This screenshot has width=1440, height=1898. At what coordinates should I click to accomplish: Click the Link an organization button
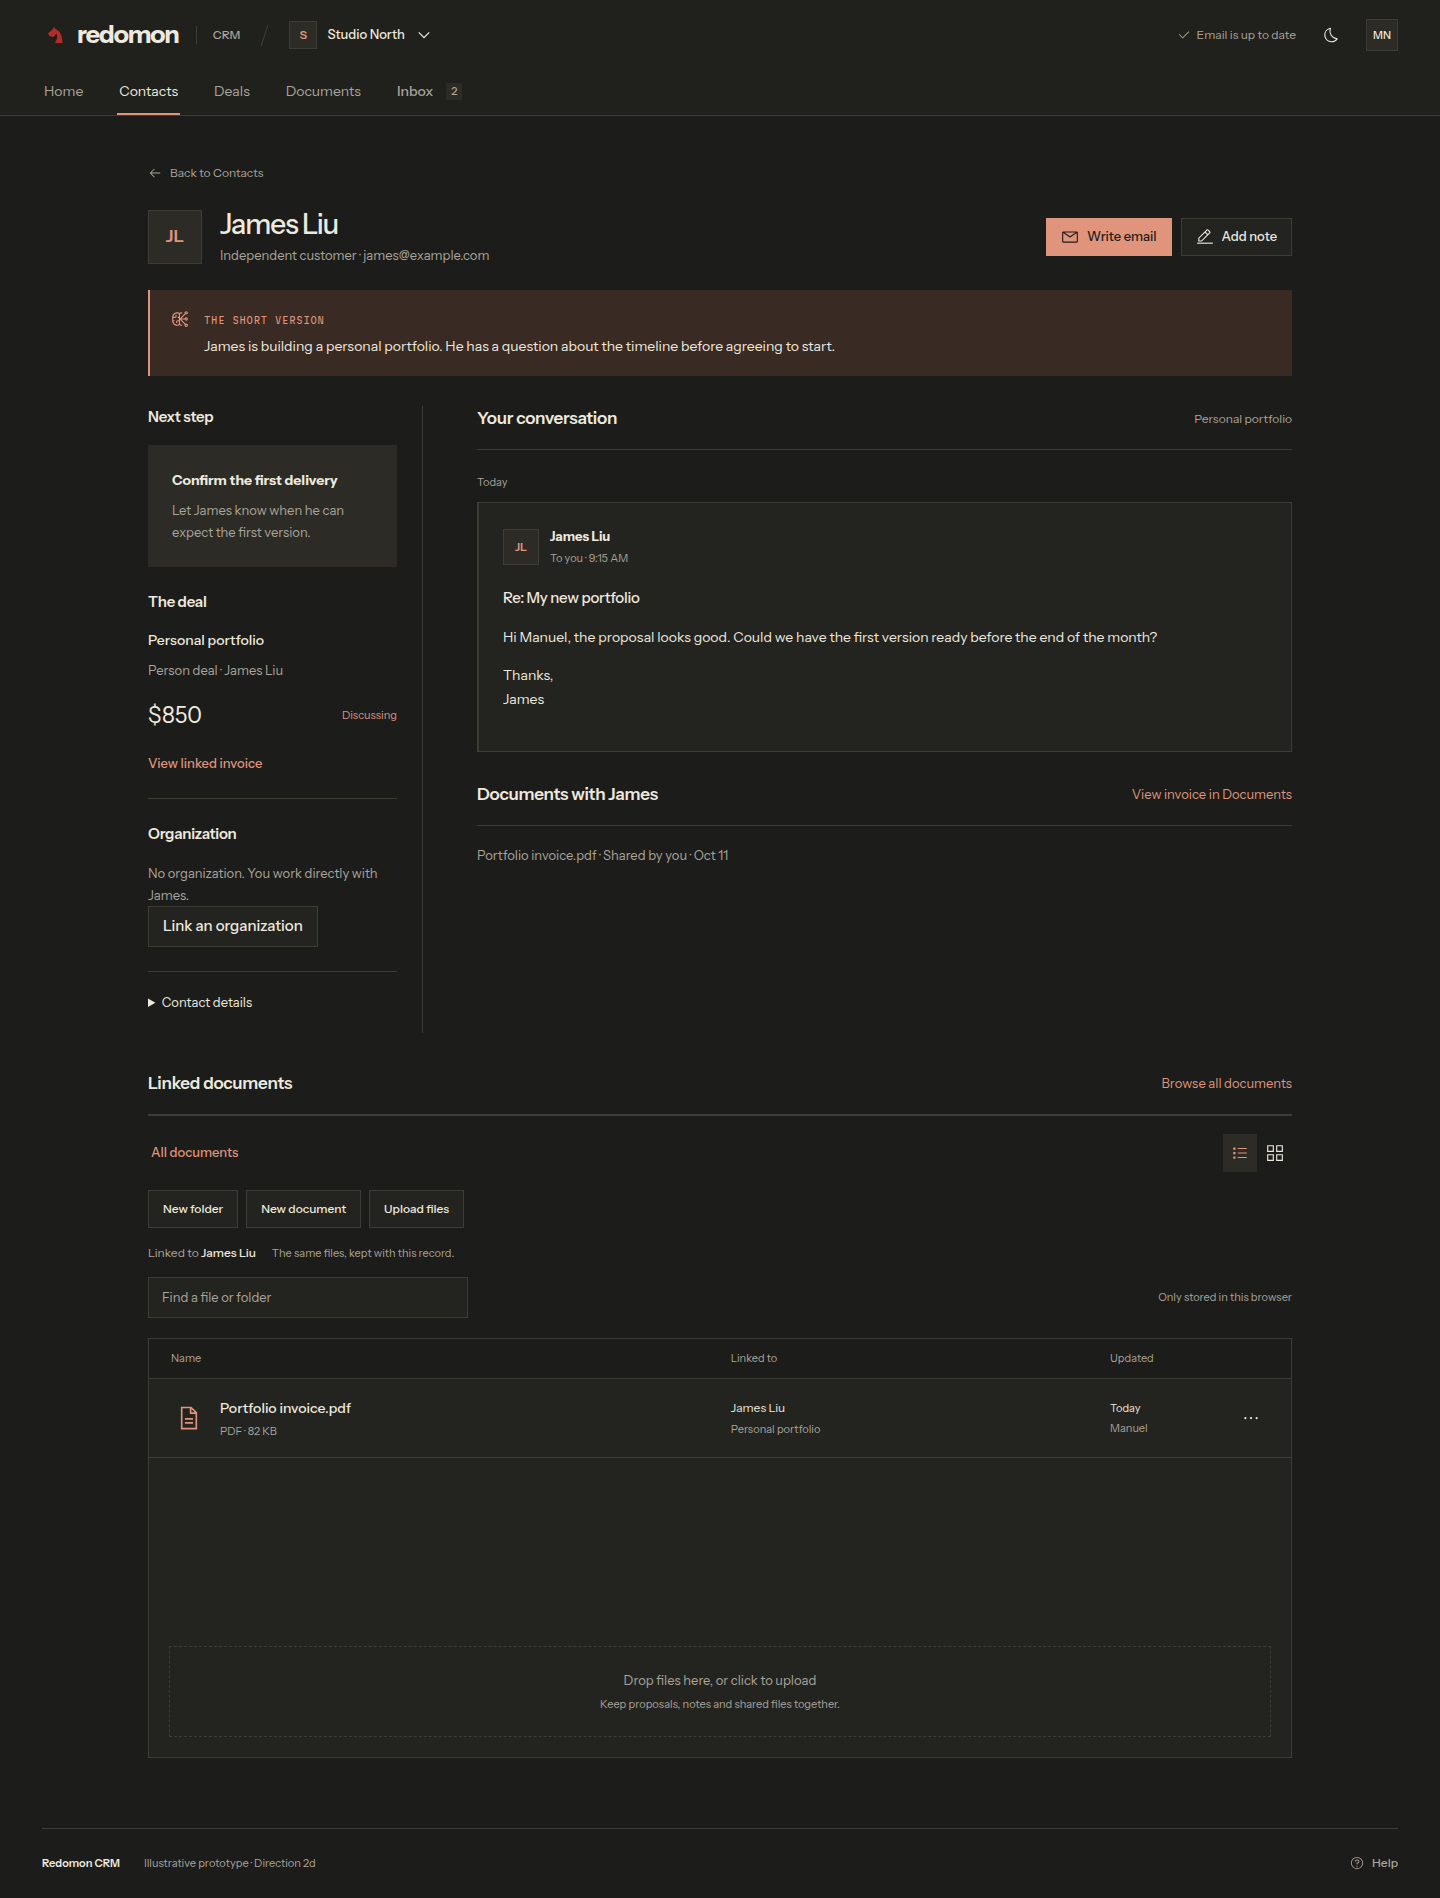click(x=233, y=926)
